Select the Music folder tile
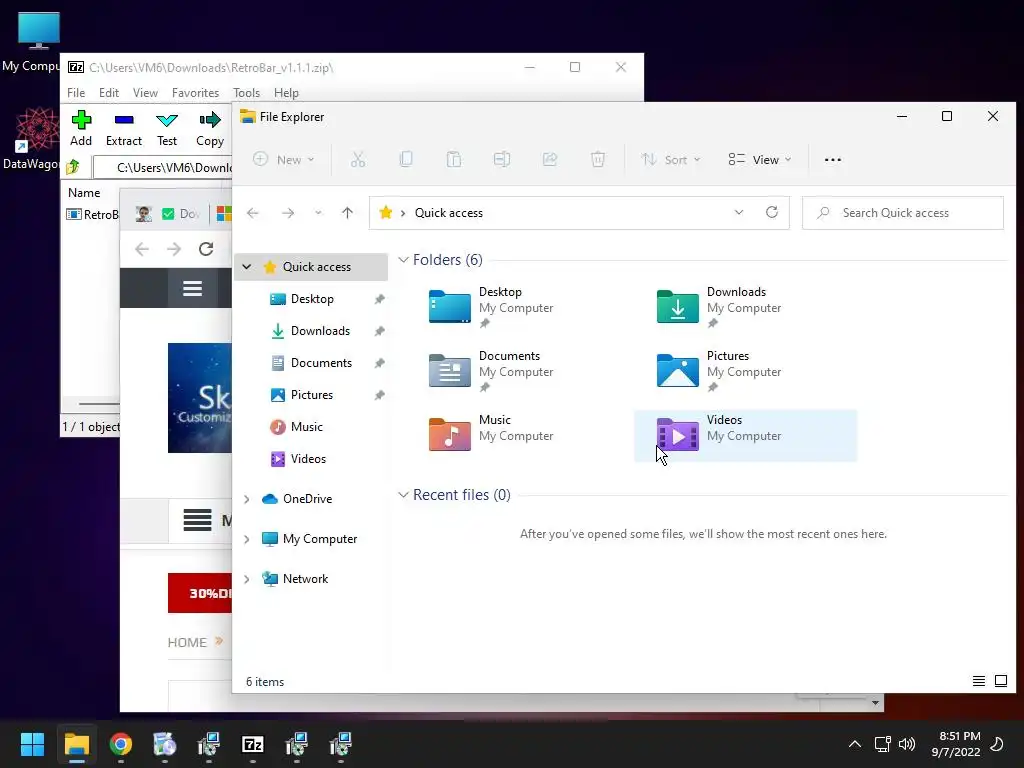This screenshot has height=768, width=1024. [x=517, y=435]
